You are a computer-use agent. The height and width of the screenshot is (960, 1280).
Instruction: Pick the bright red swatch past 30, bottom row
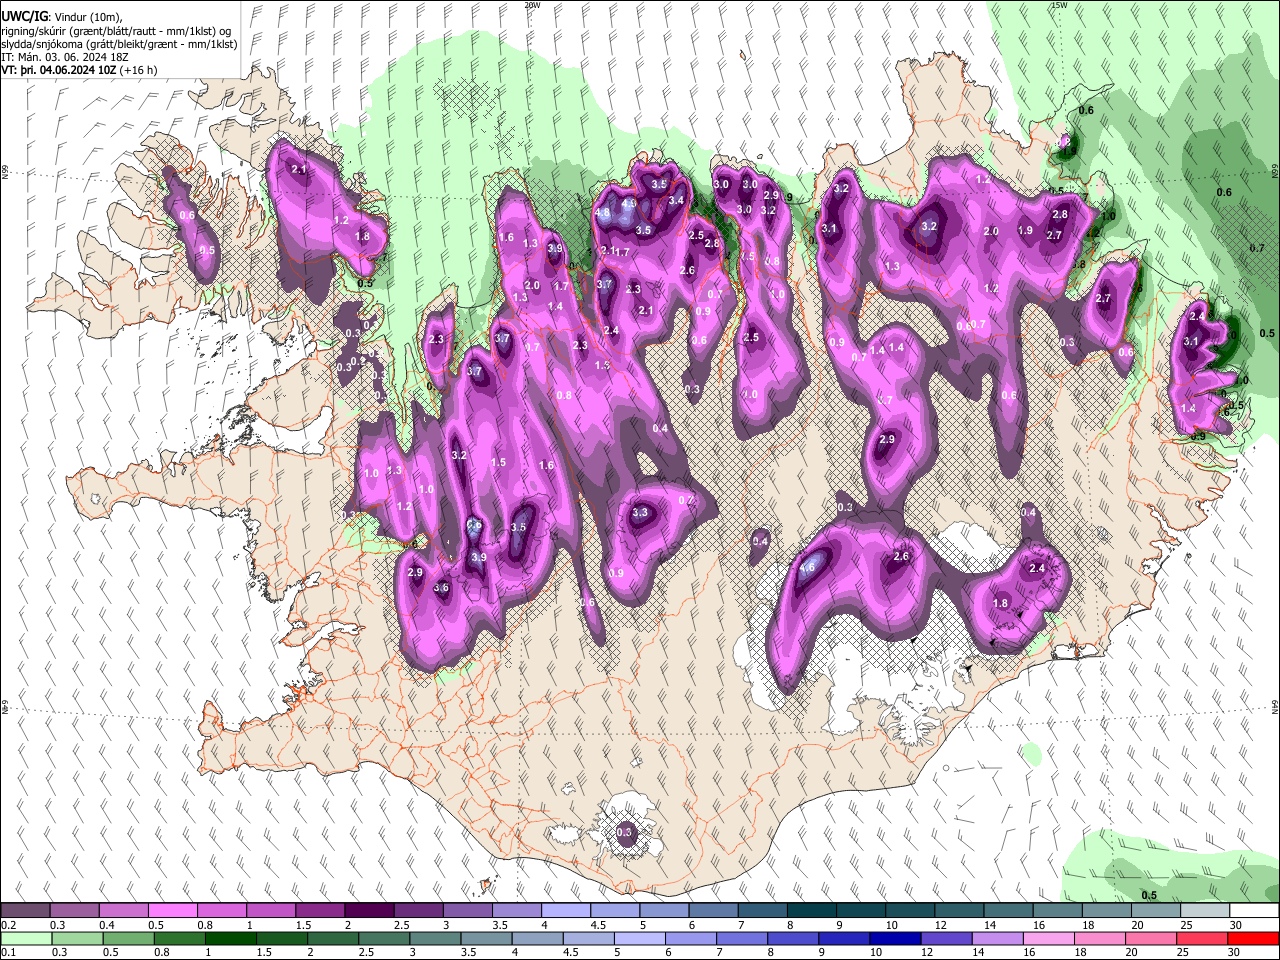(x=1254, y=939)
